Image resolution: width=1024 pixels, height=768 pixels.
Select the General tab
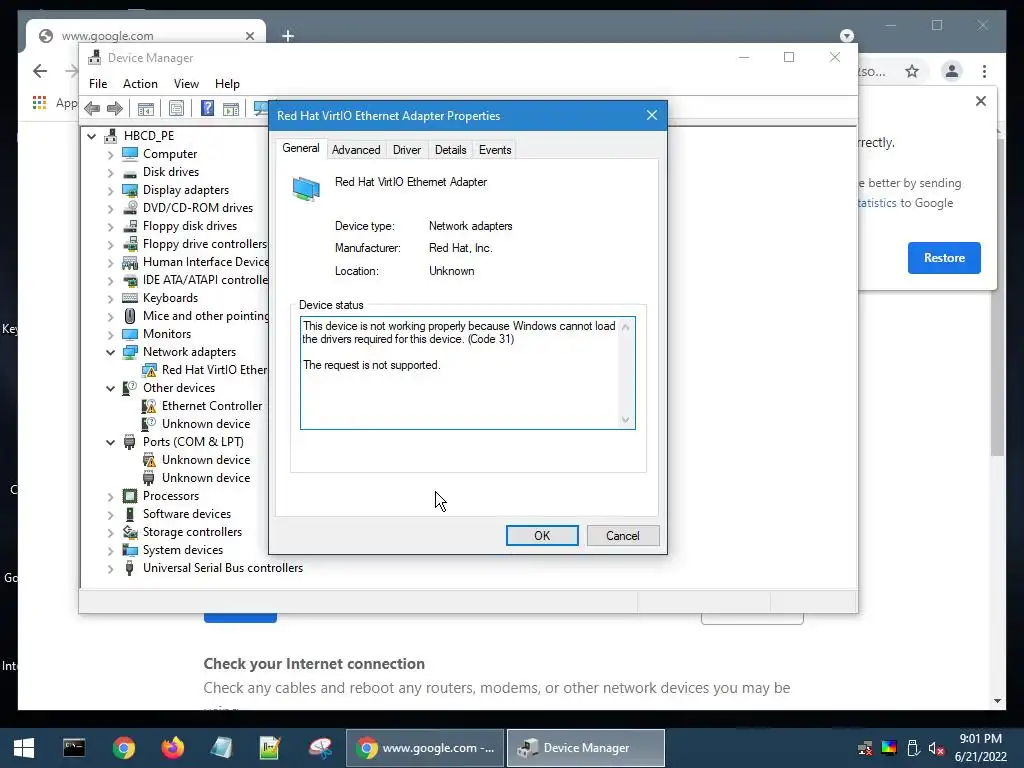click(x=301, y=148)
